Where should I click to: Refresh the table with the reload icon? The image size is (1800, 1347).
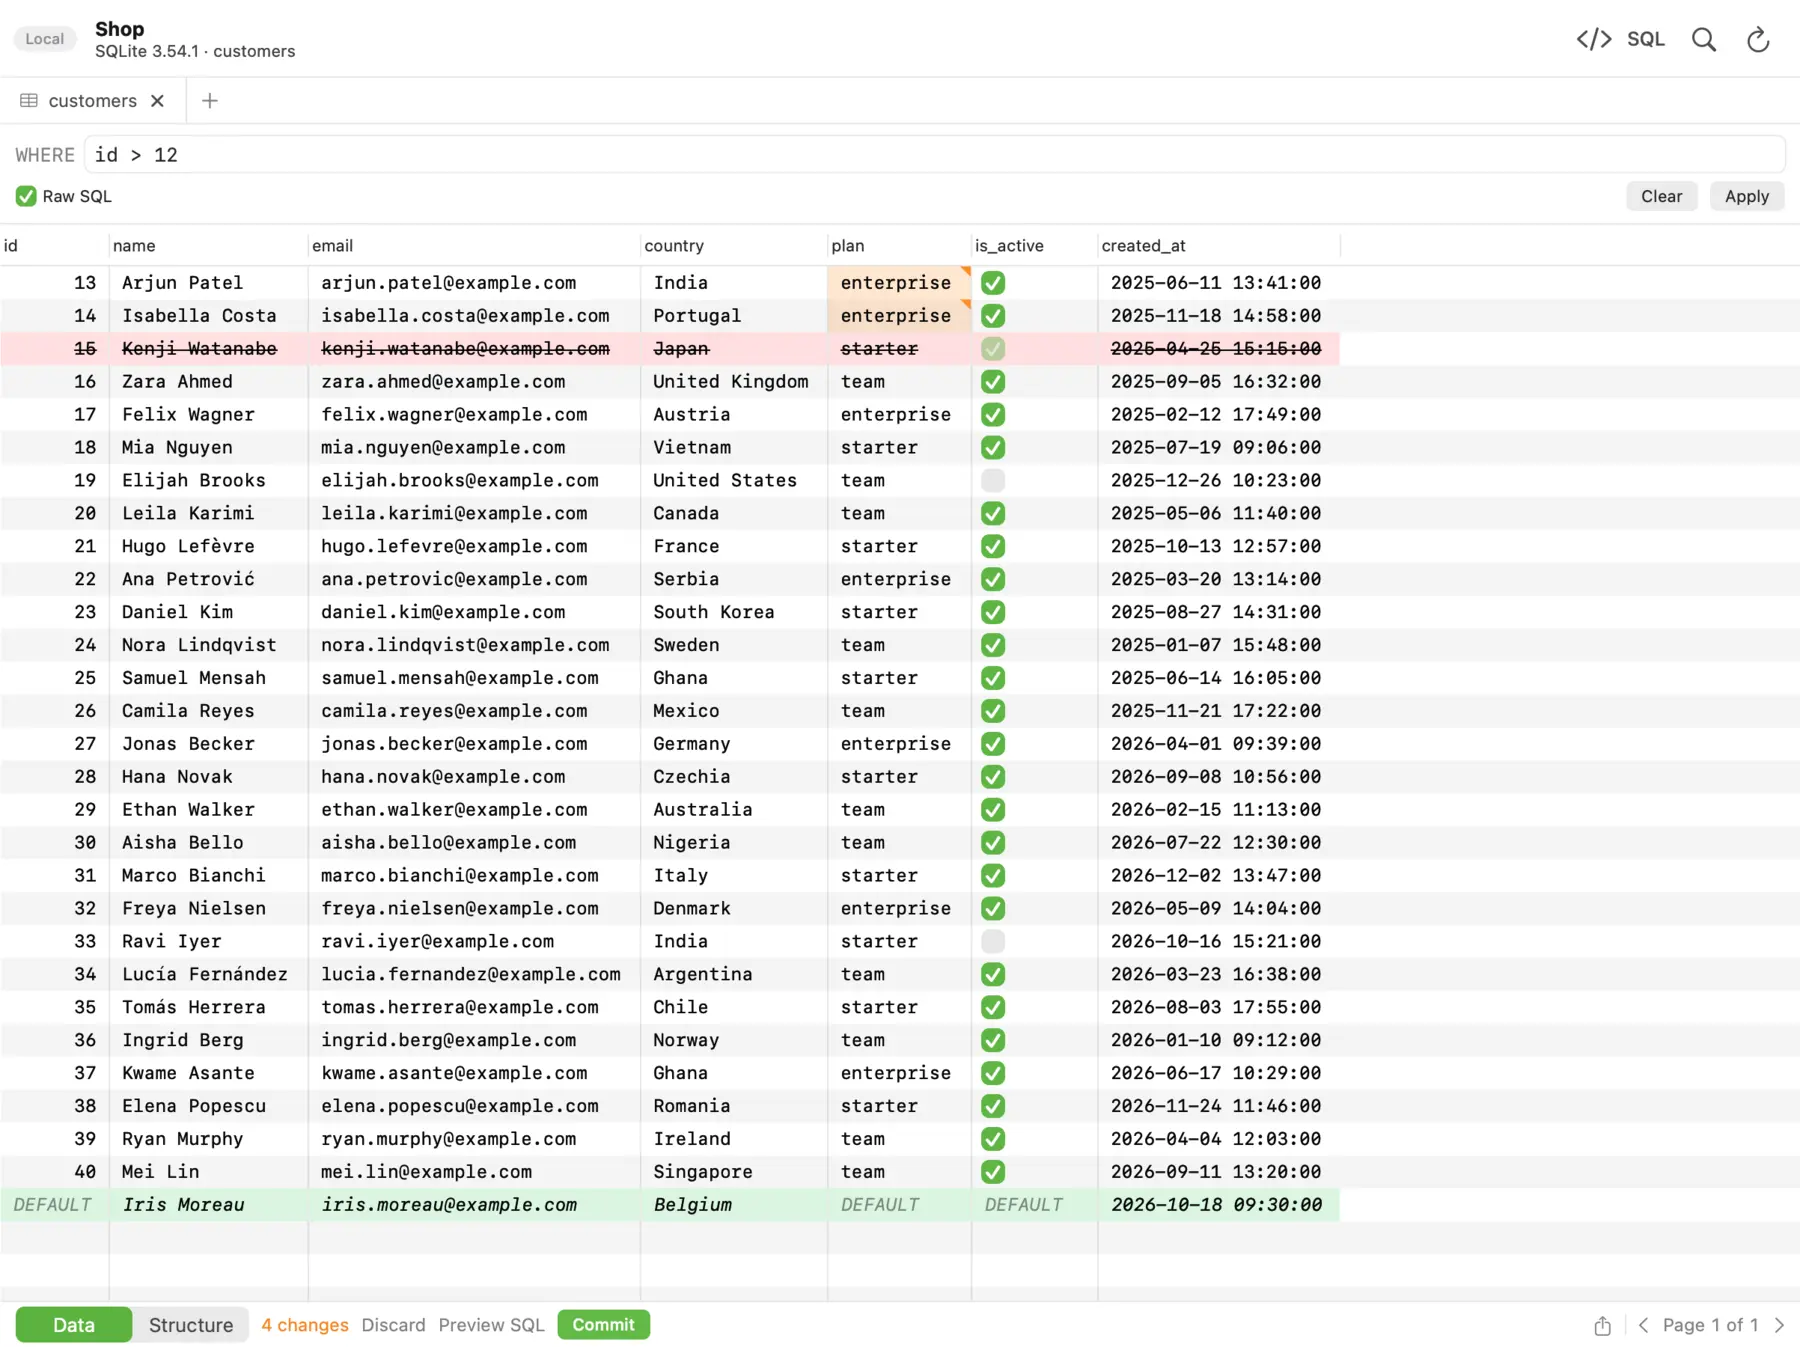point(1758,39)
